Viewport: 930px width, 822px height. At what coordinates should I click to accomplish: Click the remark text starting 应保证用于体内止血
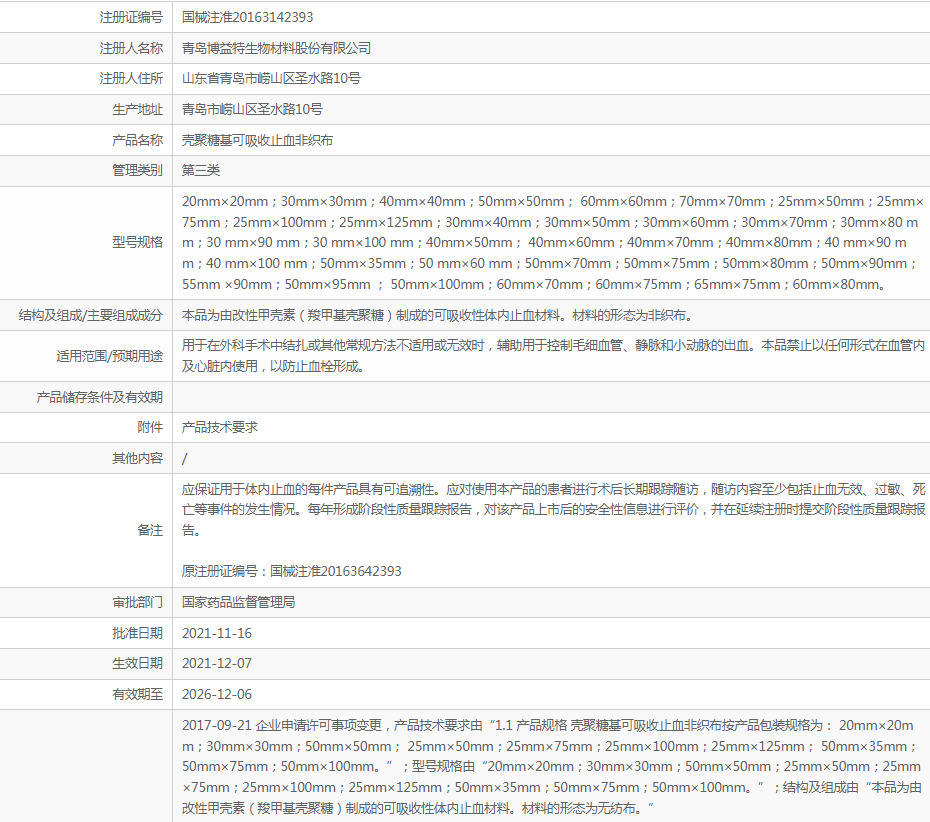pos(553,509)
